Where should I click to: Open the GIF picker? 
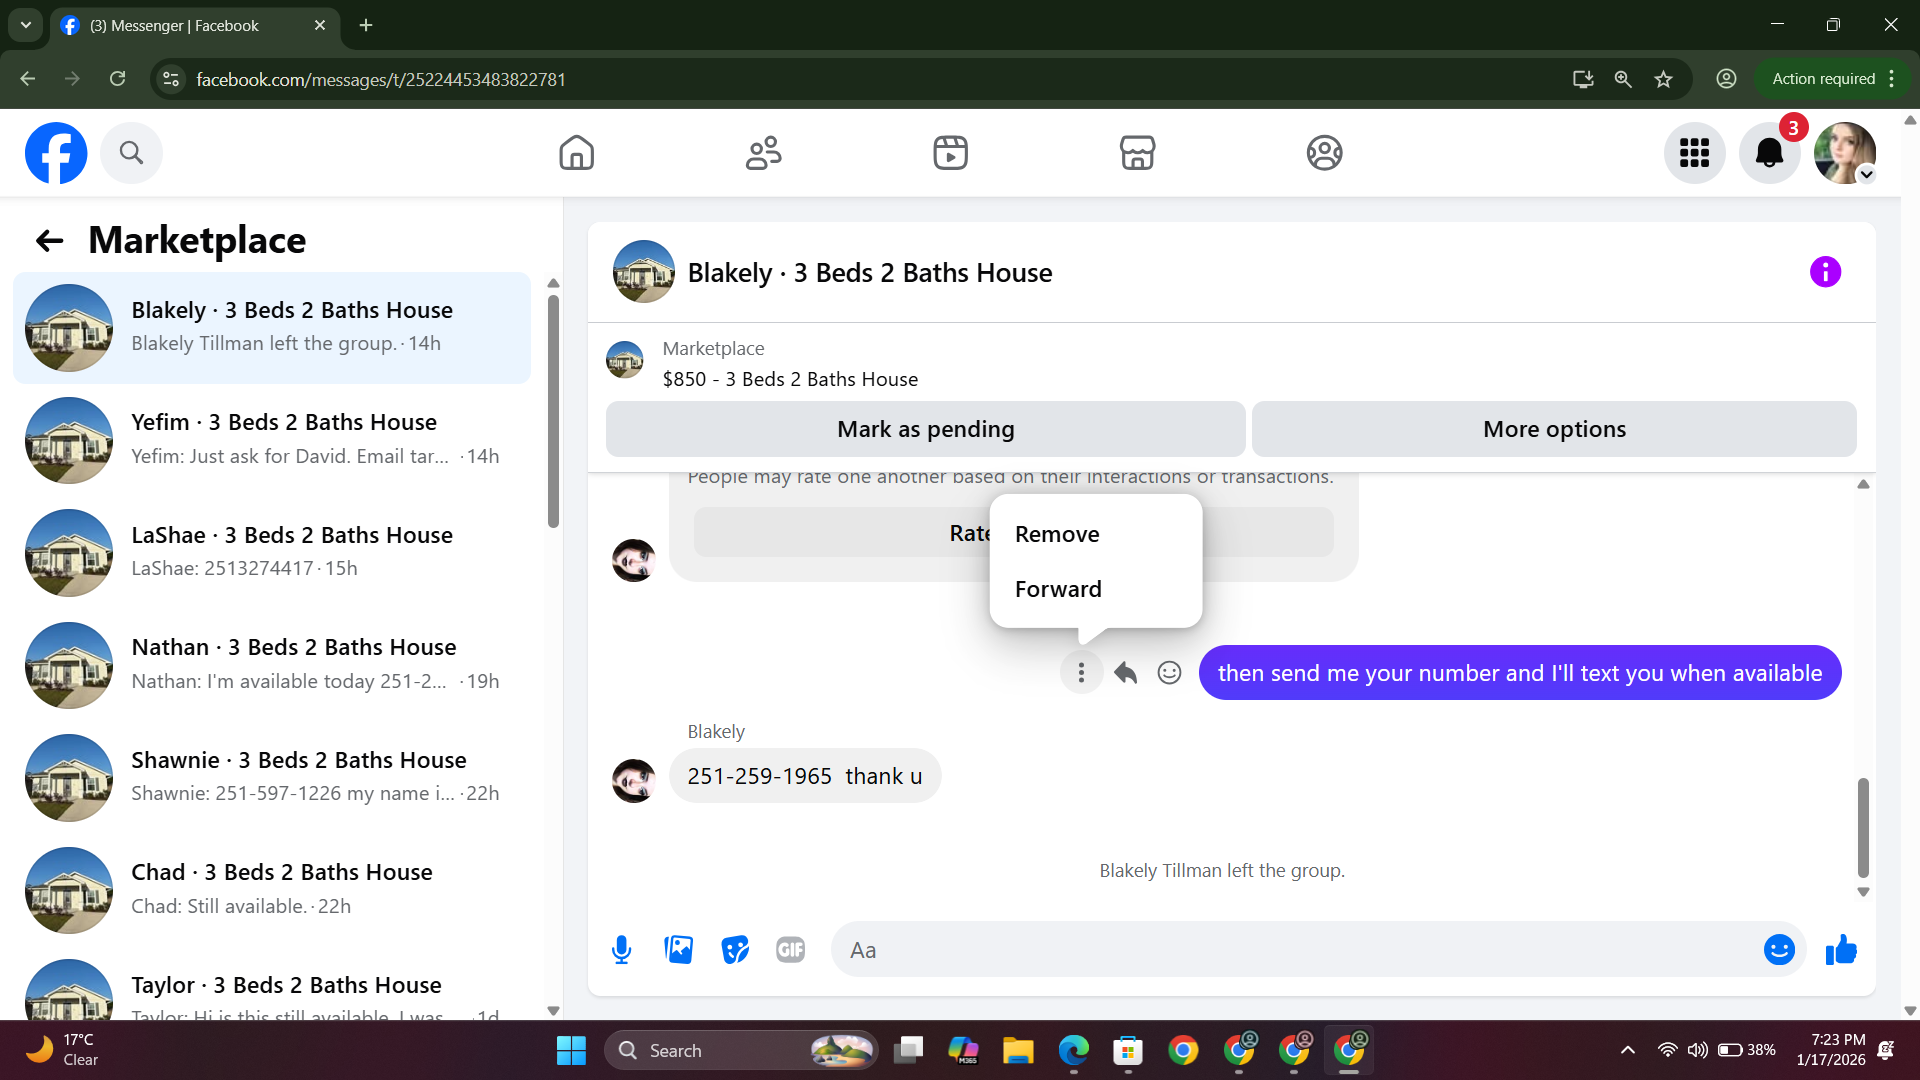click(790, 950)
